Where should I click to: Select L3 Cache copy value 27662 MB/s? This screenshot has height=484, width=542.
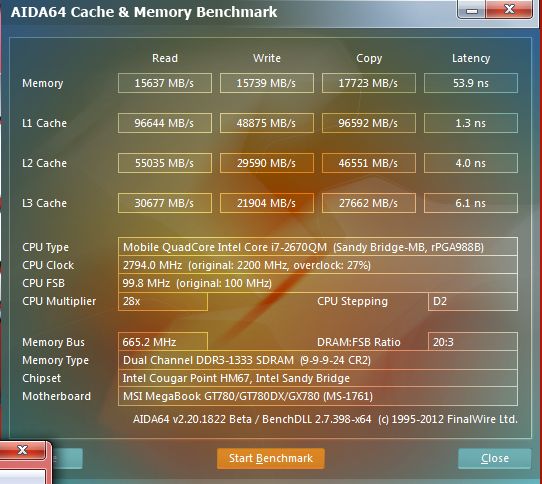pyautogui.click(x=368, y=203)
